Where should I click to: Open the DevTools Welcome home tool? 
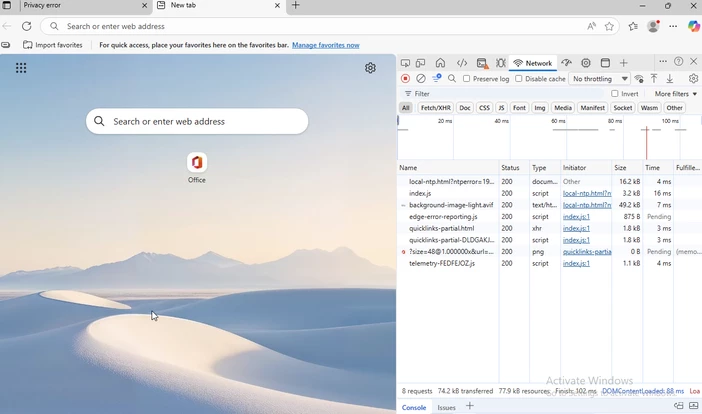point(441,63)
